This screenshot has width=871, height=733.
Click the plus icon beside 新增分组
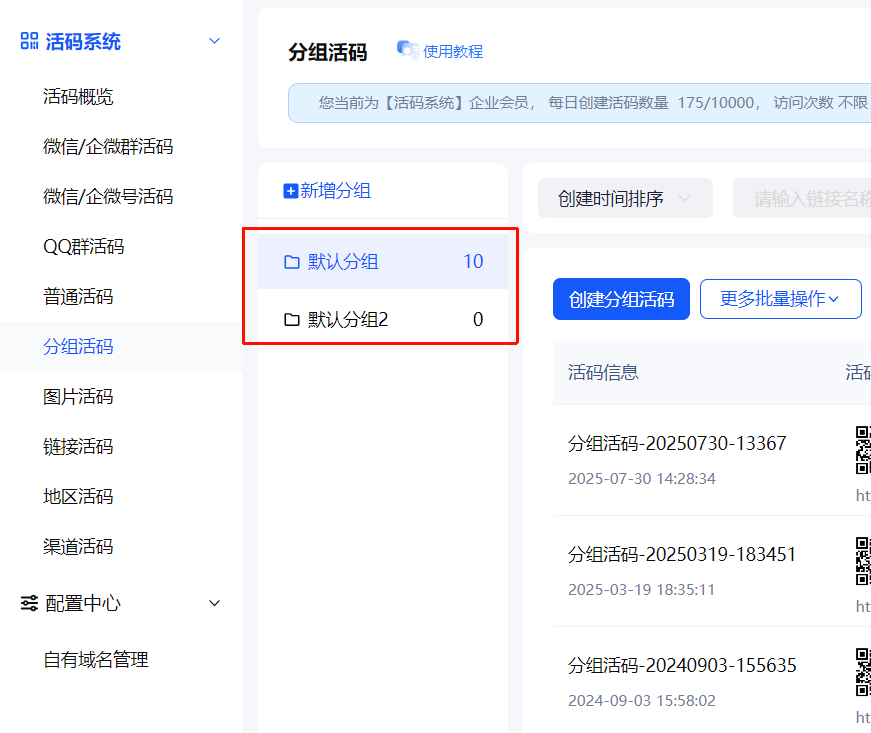pos(290,191)
